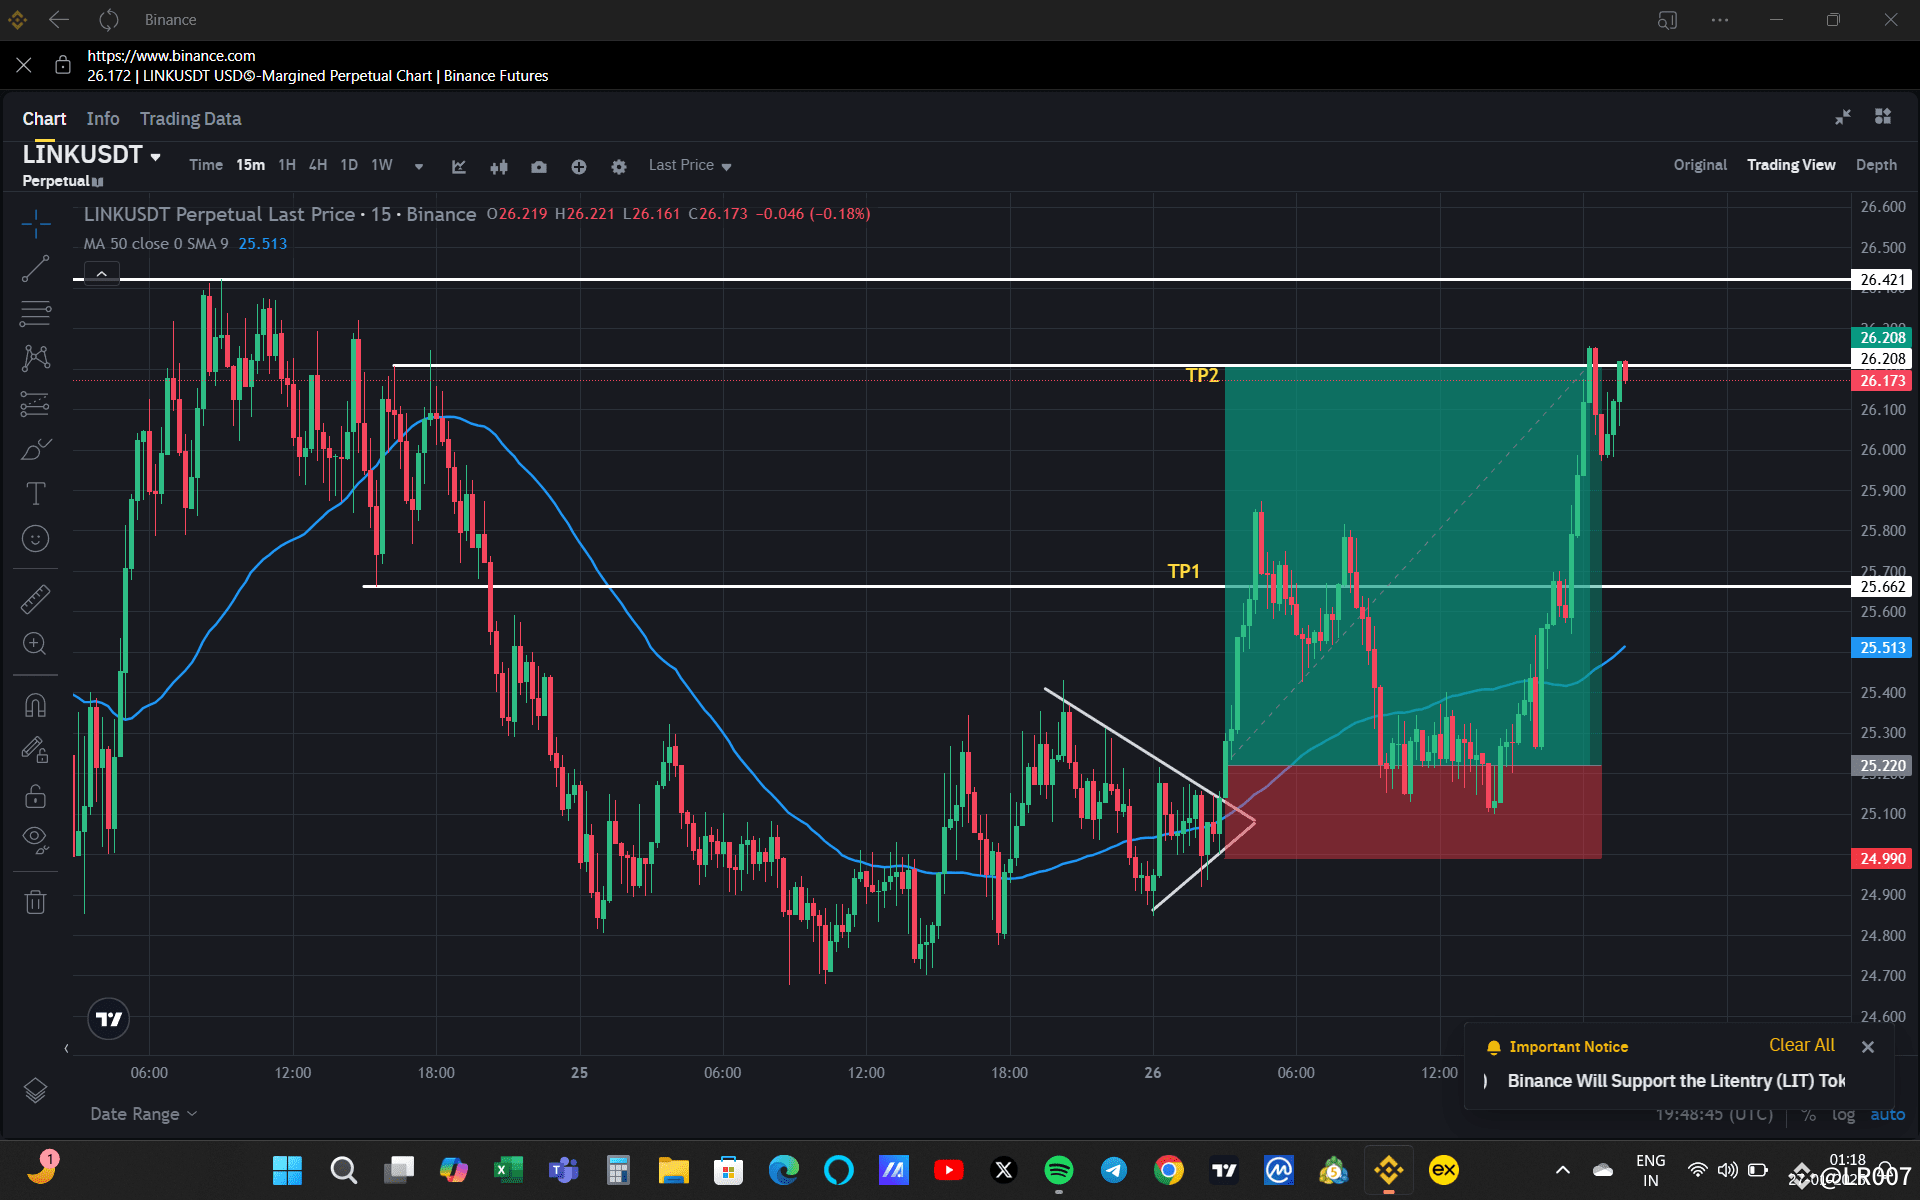Collapse the indicator legend chevron
Viewport: 1920px width, 1200px height.
coord(102,273)
